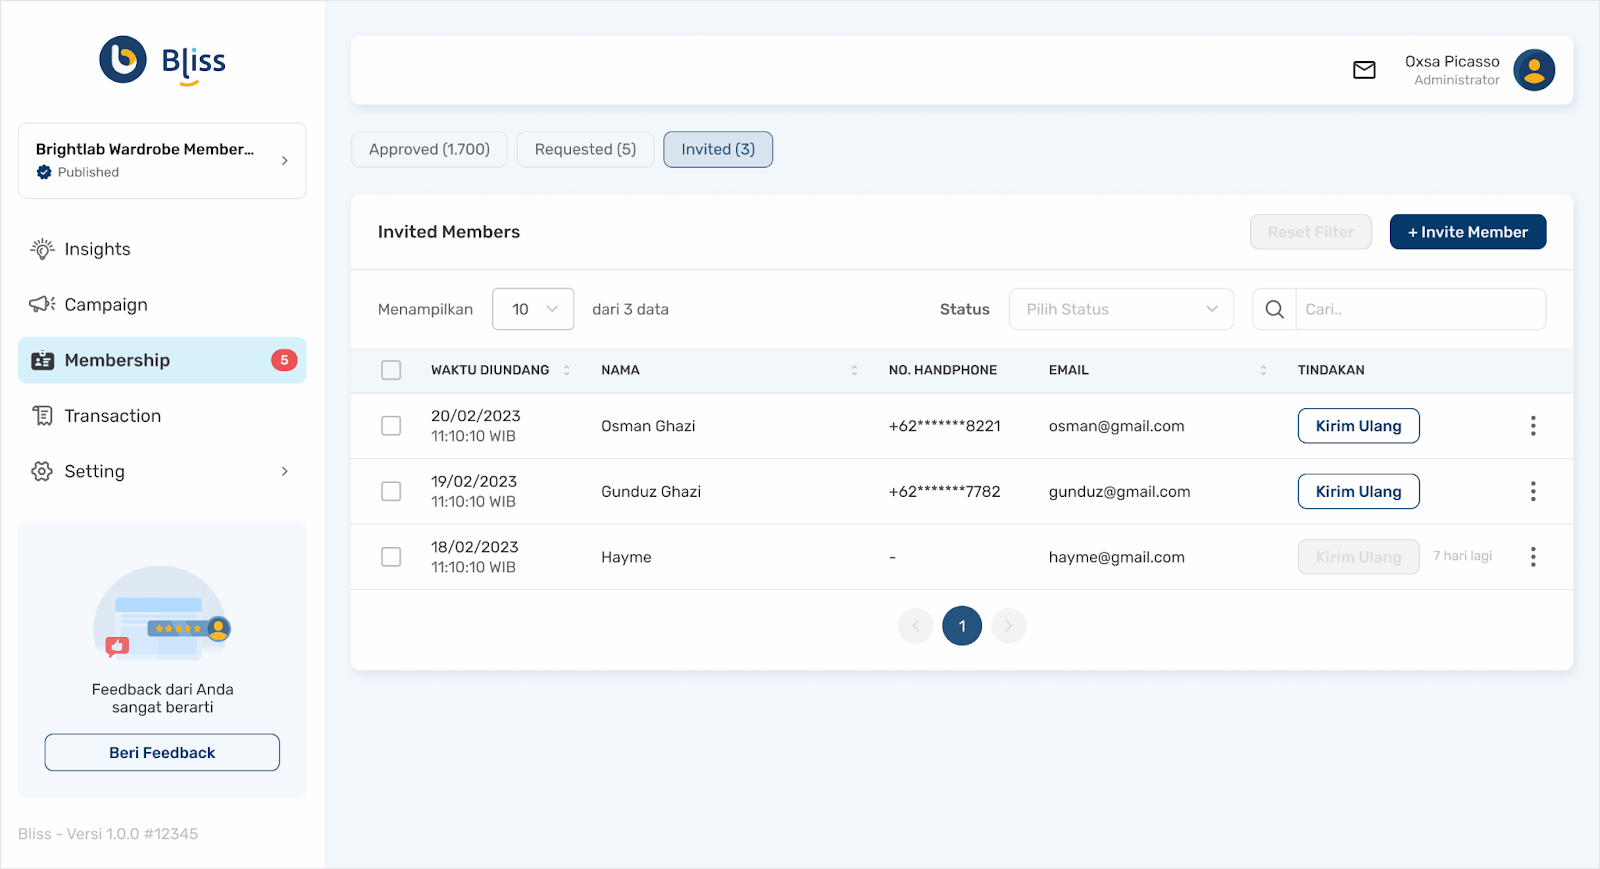The height and width of the screenshot is (869, 1600).
Task: Open the three-dot menu for Hayme
Action: [x=1533, y=557]
